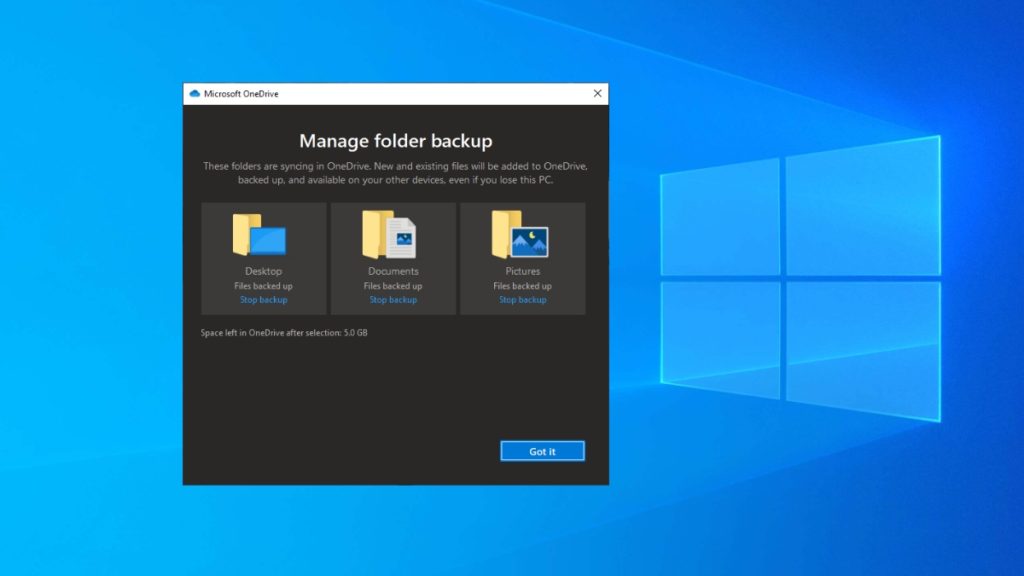
Task: Click the photo graphic on the Pictures tile
Action: pyautogui.click(x=531, y=240)
